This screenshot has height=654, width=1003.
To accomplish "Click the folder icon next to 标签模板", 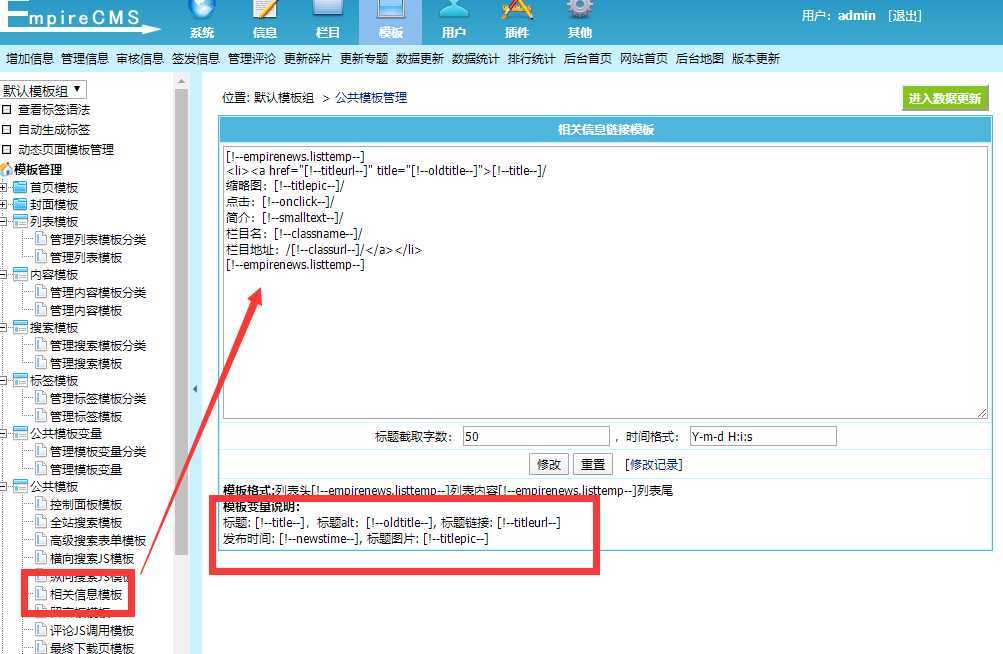I will coord(20,381).
